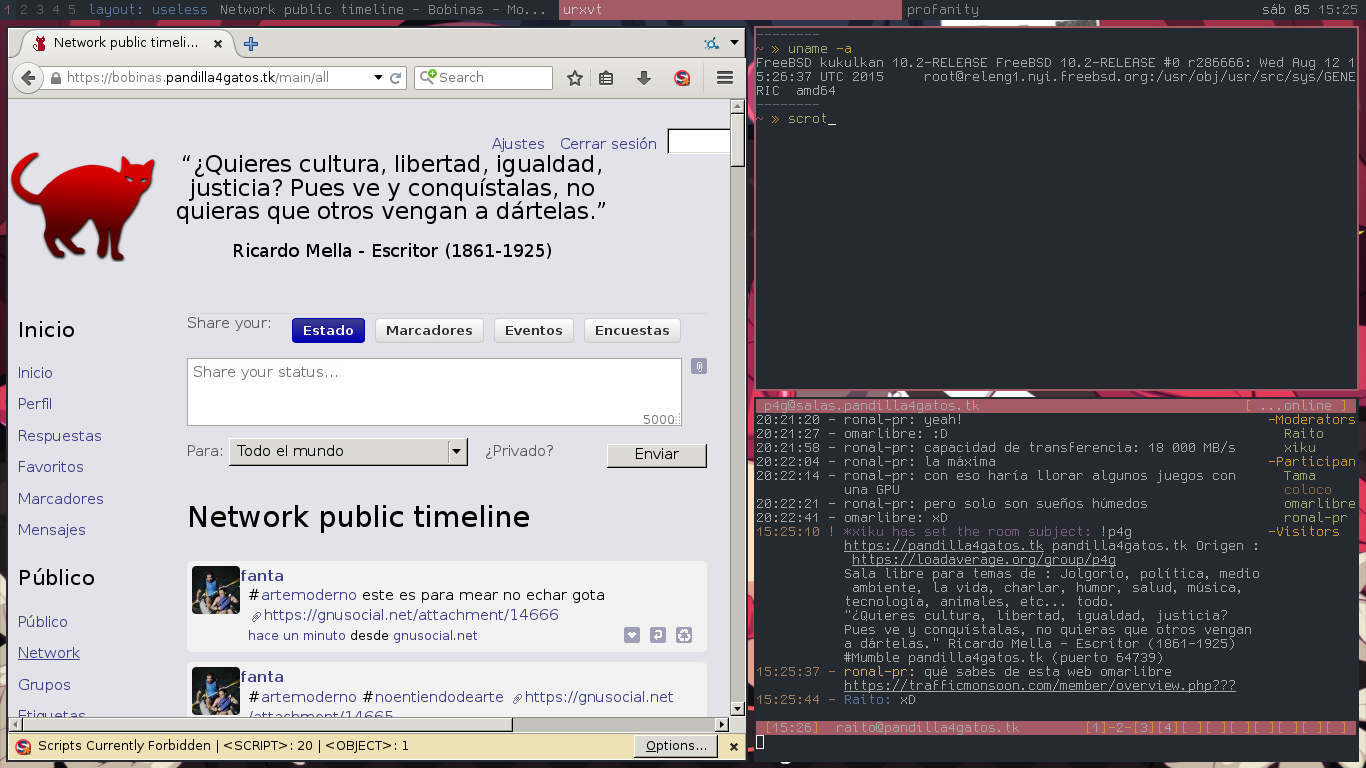Screen dimensions: 1366x768
Task: Open Público timeline sidebar link
Action: click(x=43, y=622)
